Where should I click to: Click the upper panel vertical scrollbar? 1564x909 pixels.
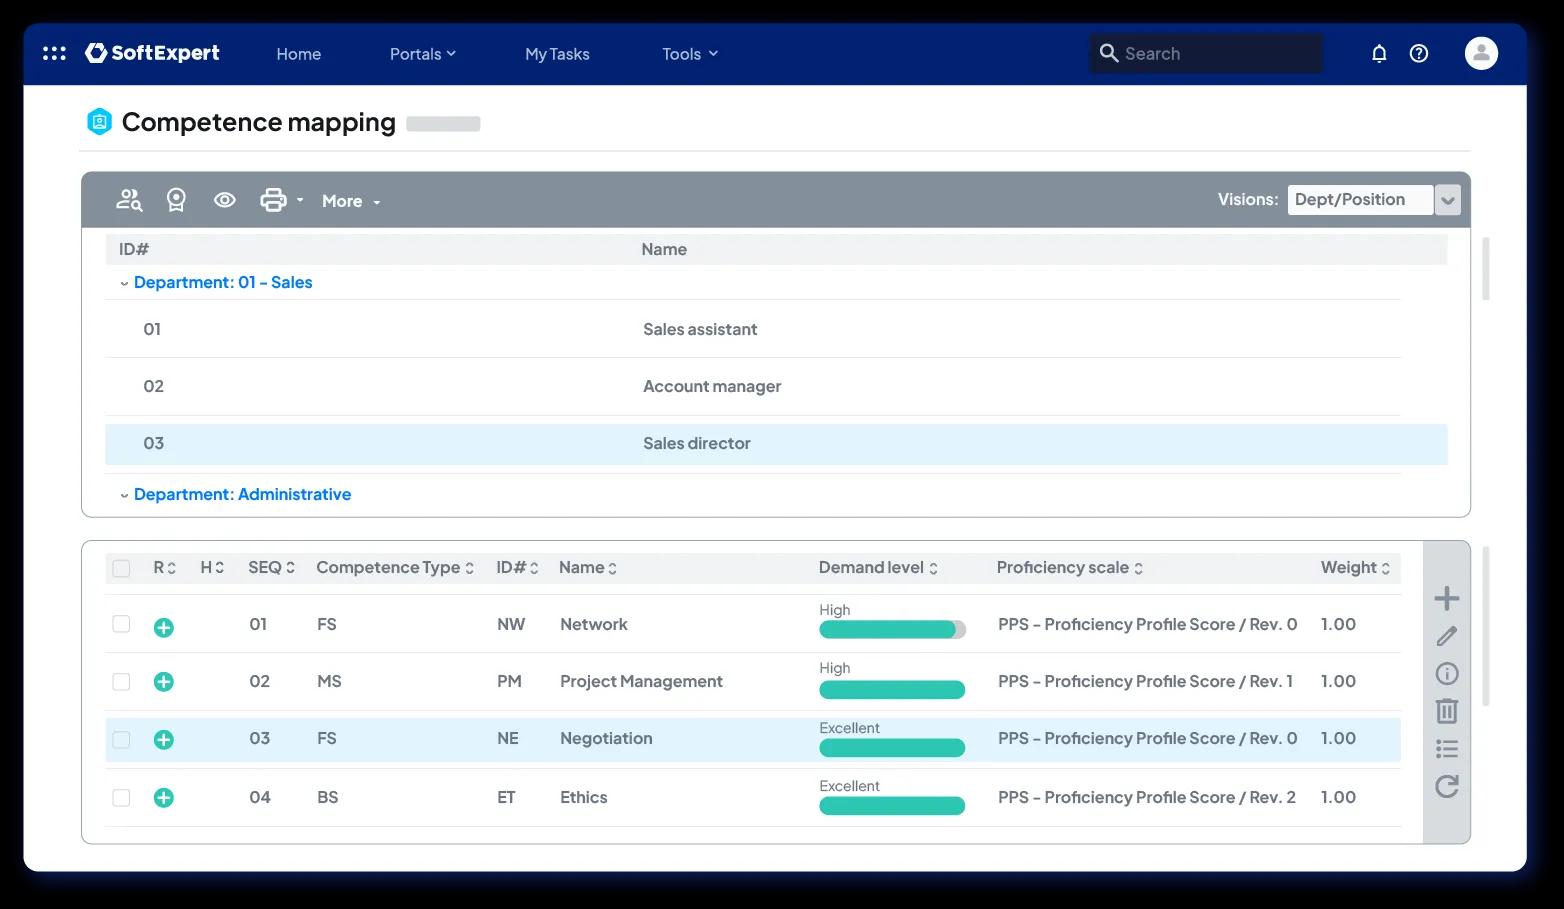coord(1486,268)
